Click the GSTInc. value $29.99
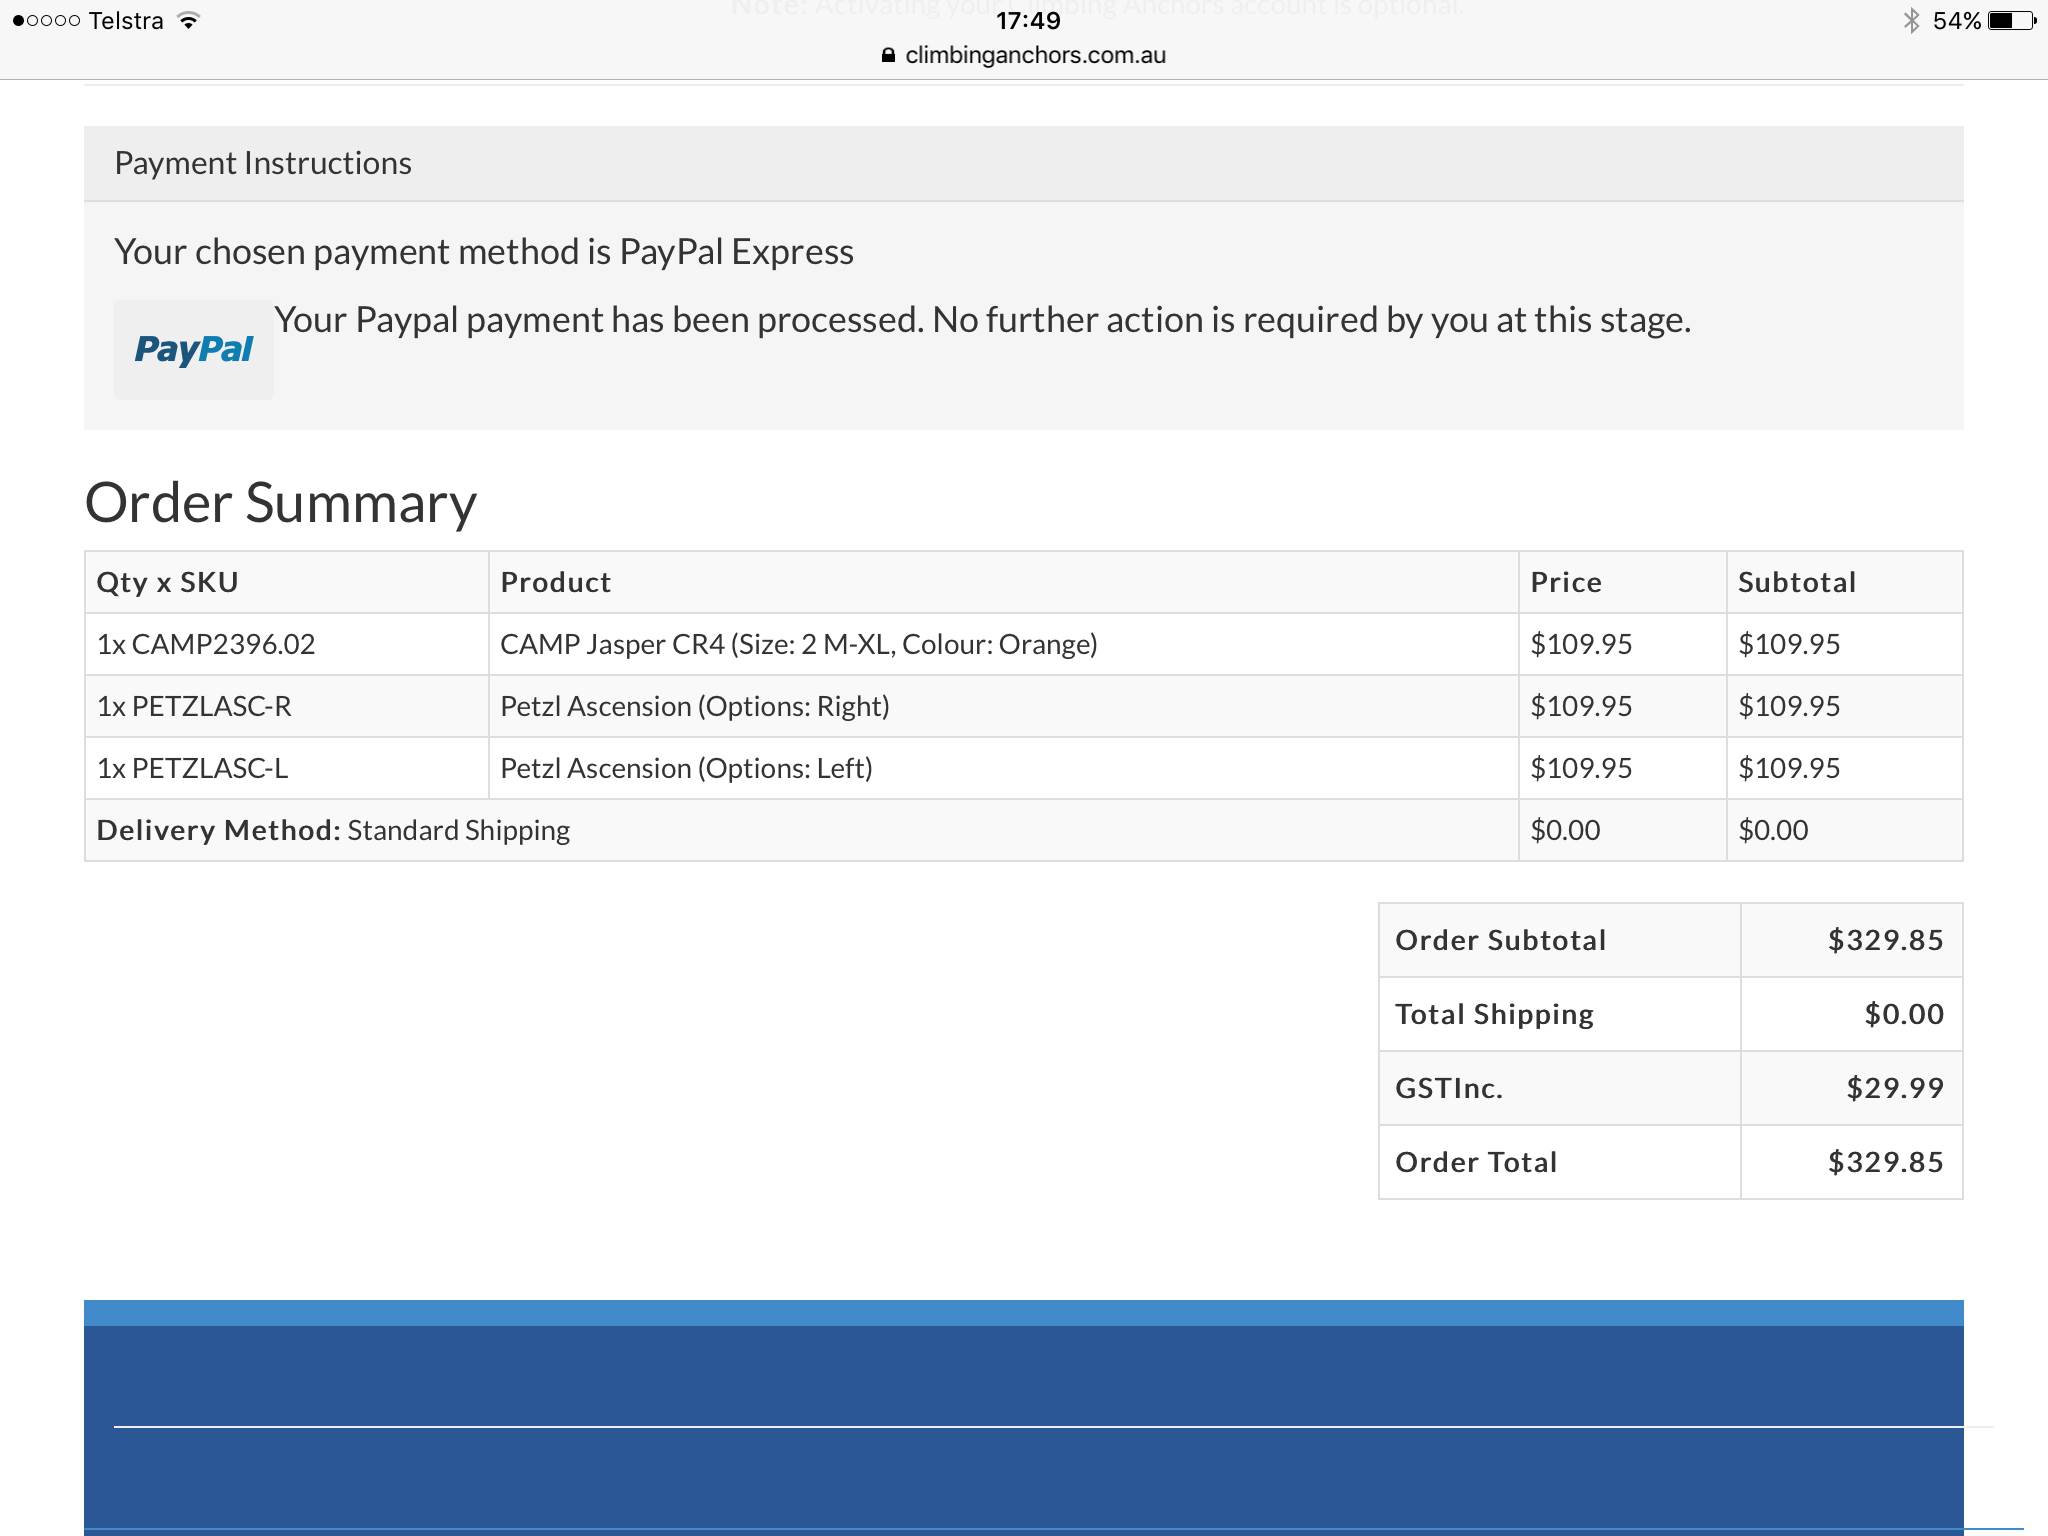Image resolution: width=2048 pixels, height=1536 pixels. (1894, 1088)
